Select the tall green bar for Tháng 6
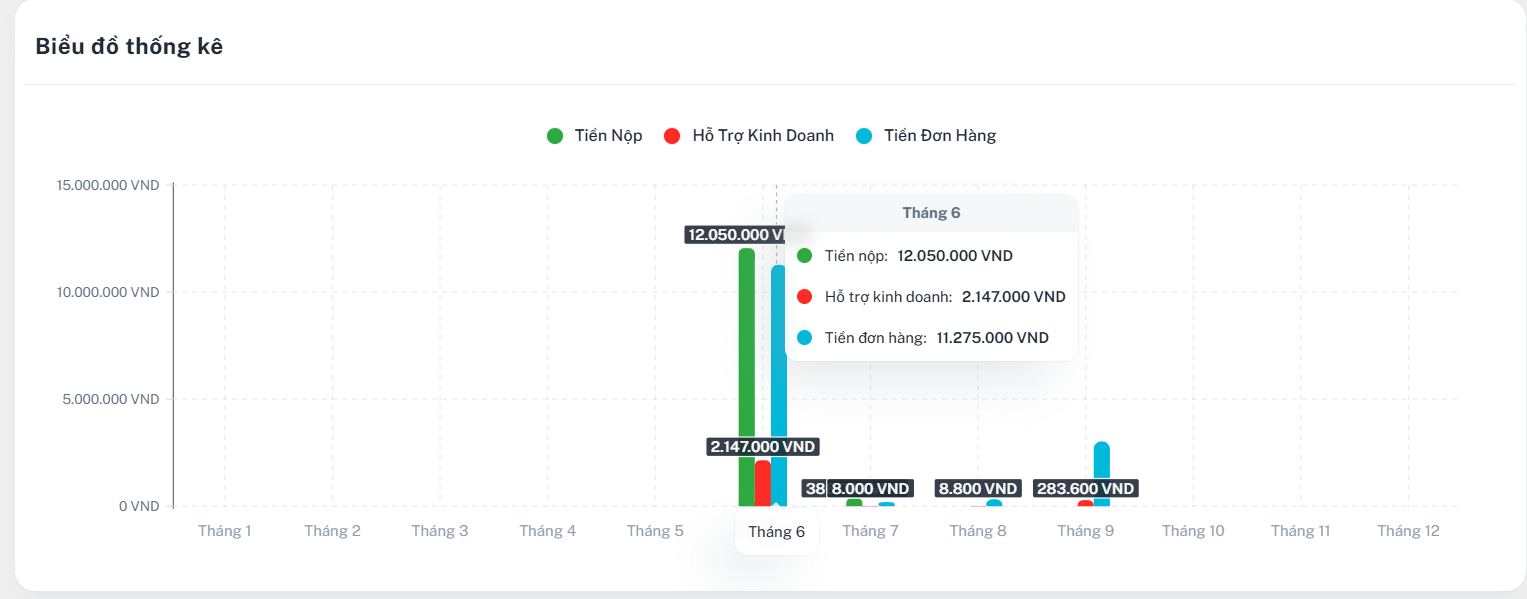1527x599 pixels. point(746,350)
